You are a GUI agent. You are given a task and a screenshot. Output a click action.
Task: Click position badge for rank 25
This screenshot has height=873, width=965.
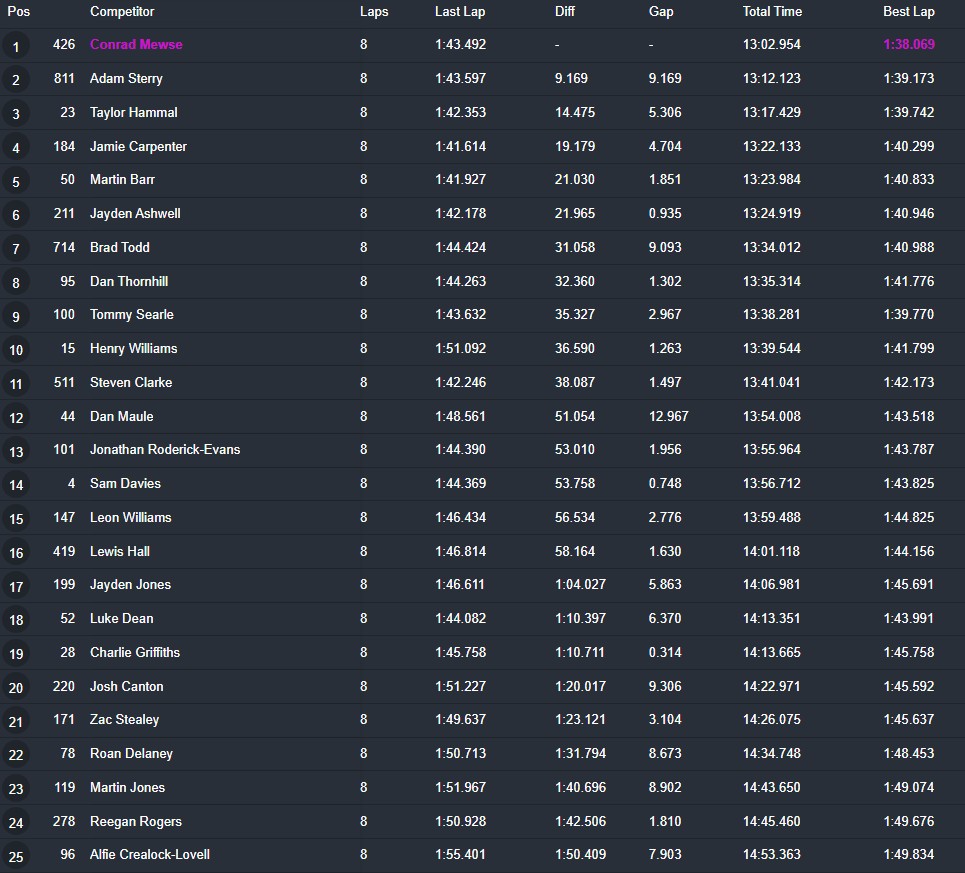(15, 856)
